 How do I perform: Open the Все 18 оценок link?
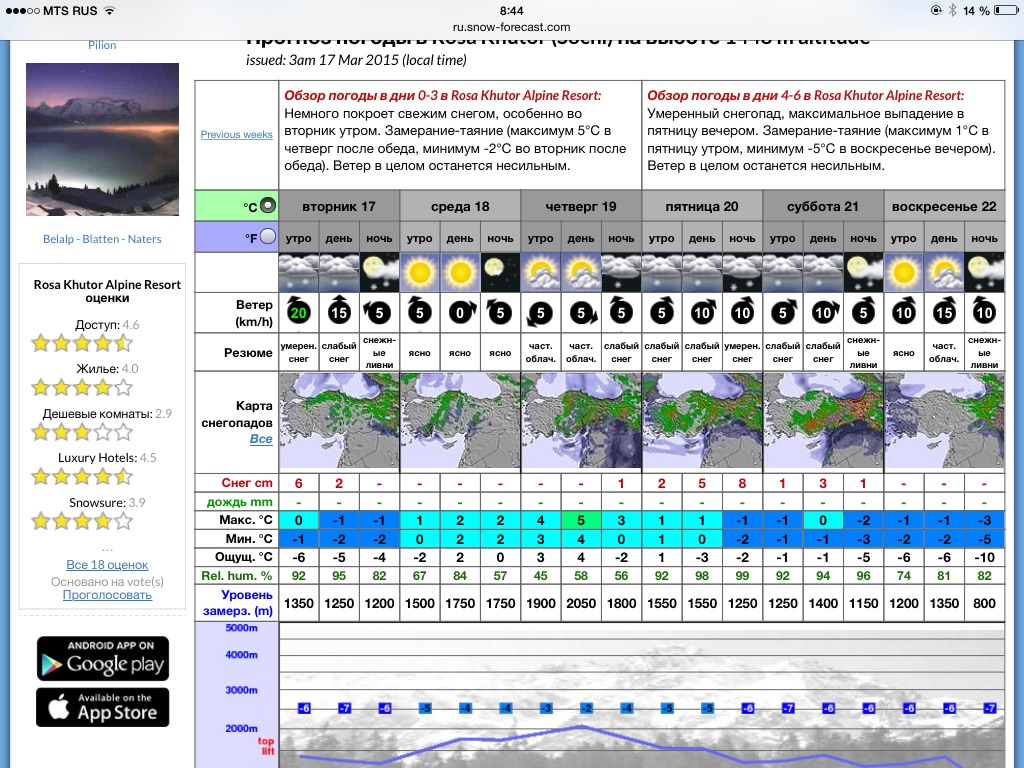(x=107, y=565)
